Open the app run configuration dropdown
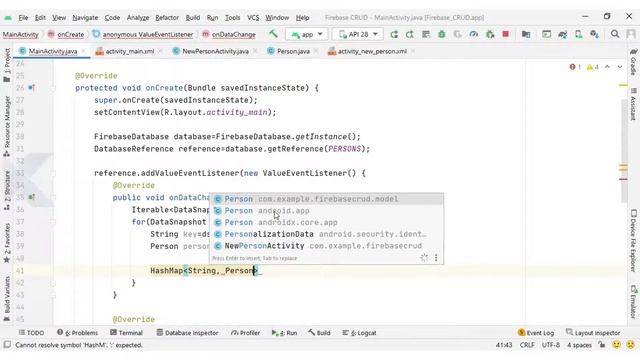The height and width of the screenshot is (360, 640). pyautogui.click(x=307, y=34)
